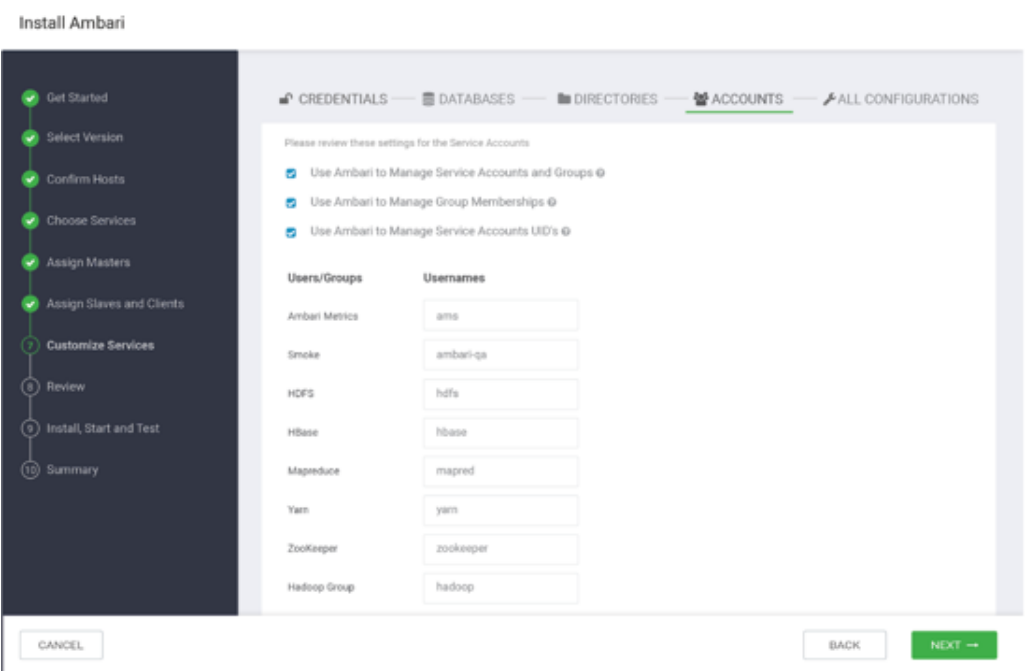Viewport: 1026px width, 671px height.
Task: Open the All Configurations tab
Action: [901, 99]
